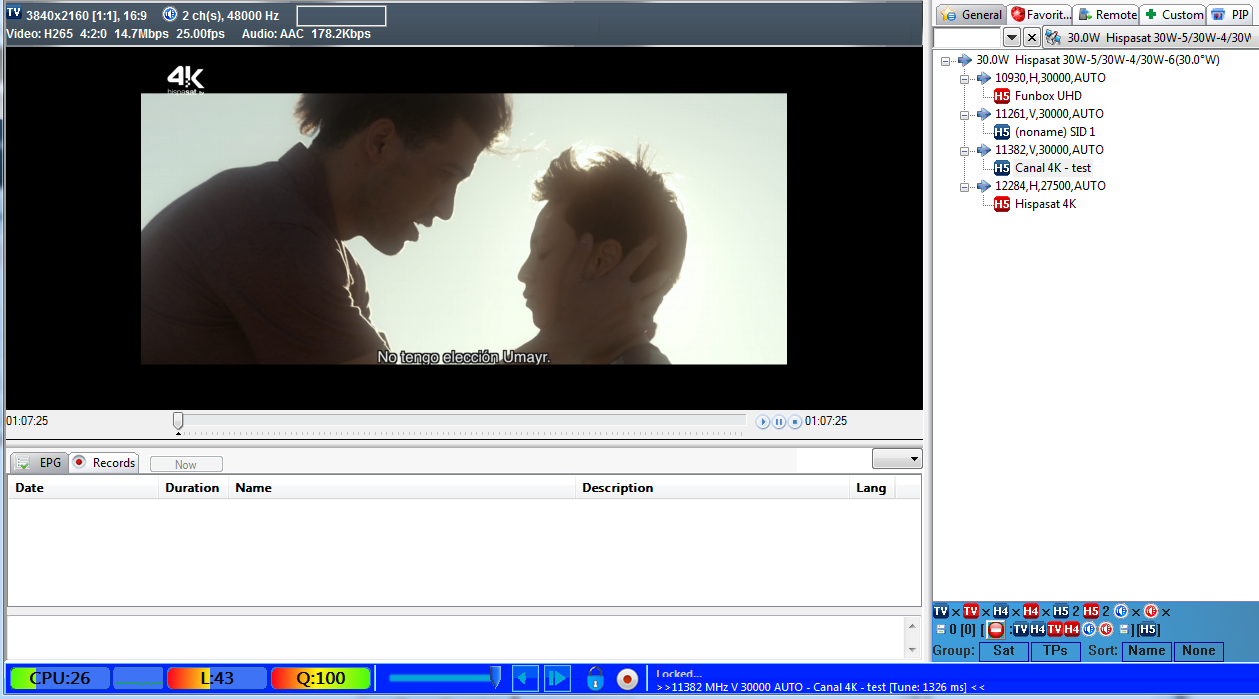Open the PIP tab
The image size is (1259, 699).
point(1229,14)
